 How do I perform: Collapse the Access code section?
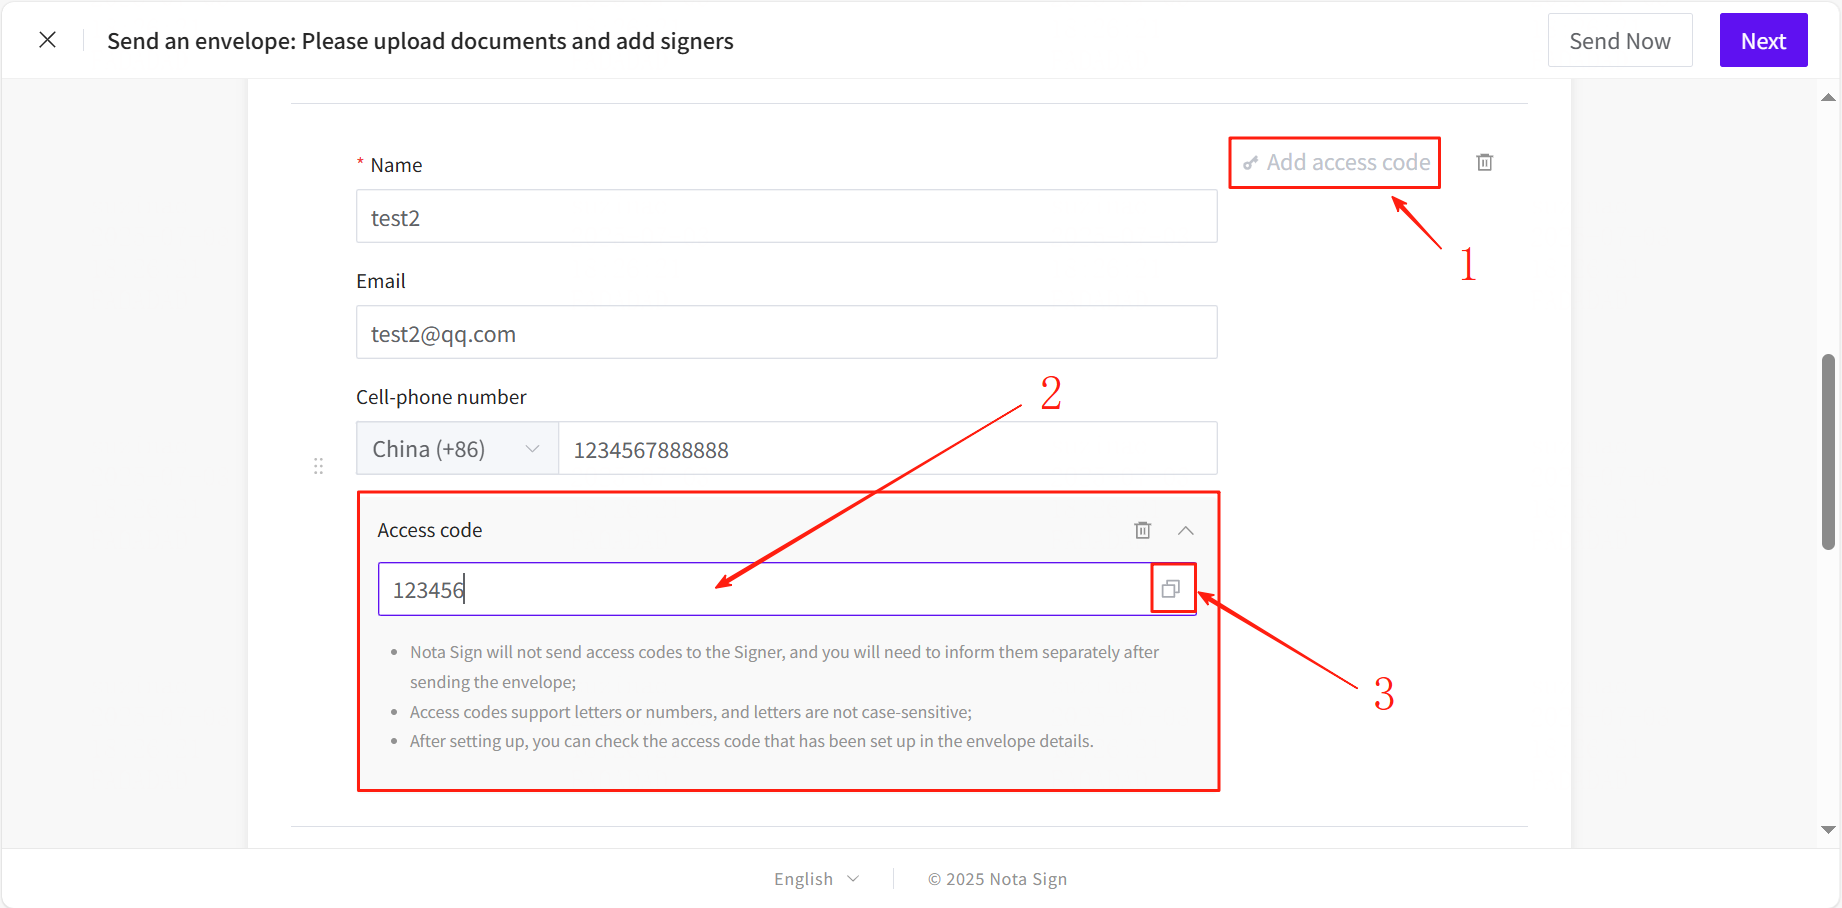pyautogui.click(x=1186, y=530)
